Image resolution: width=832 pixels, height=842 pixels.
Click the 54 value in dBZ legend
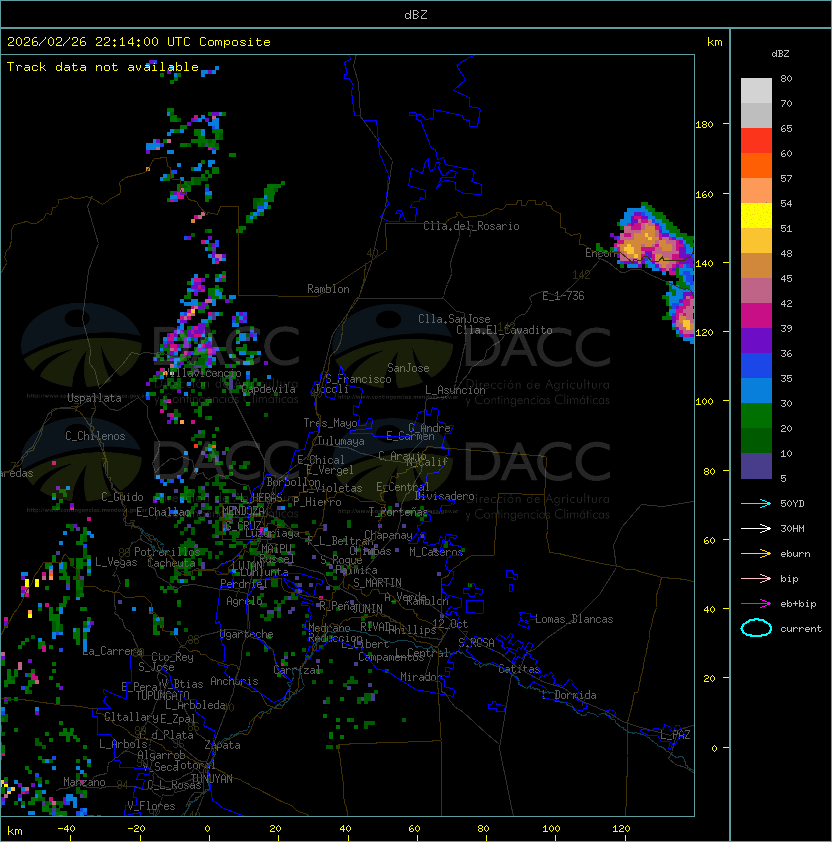pyautogui.click(x=786, y=204)
